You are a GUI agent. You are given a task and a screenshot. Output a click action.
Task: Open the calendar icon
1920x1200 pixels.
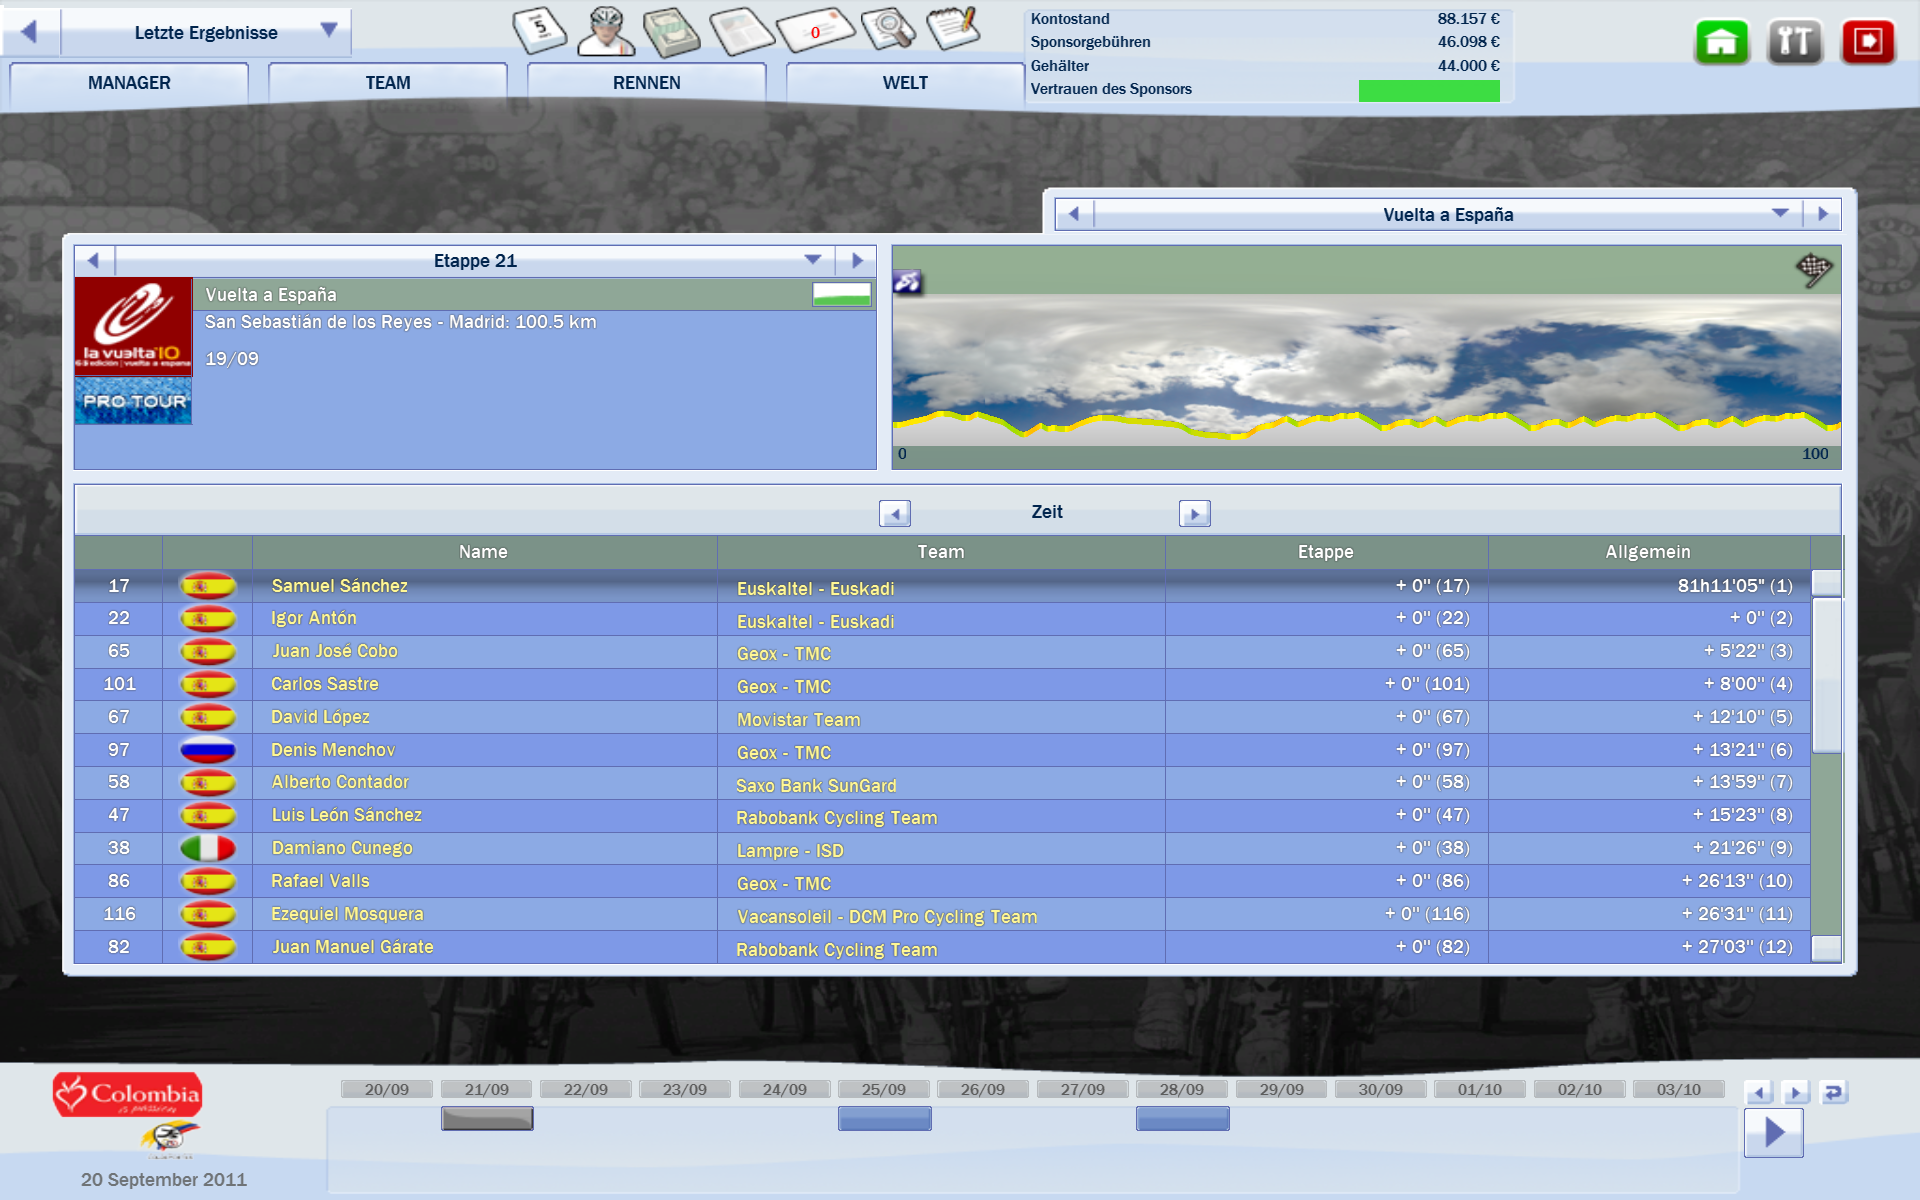click(540, 29)
